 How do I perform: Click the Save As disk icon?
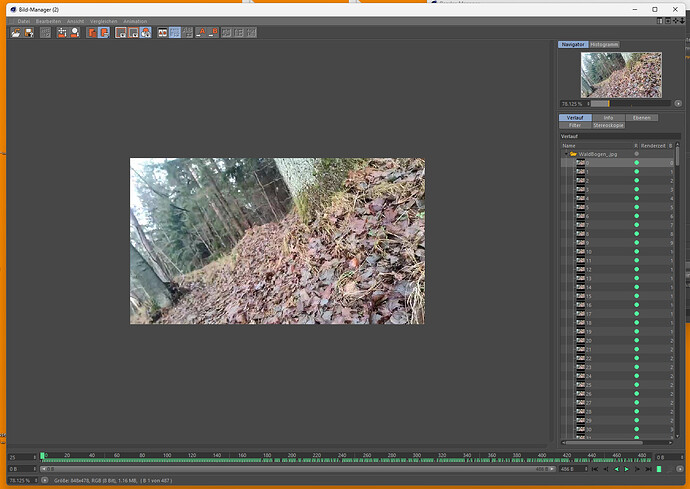pos(29,33)
